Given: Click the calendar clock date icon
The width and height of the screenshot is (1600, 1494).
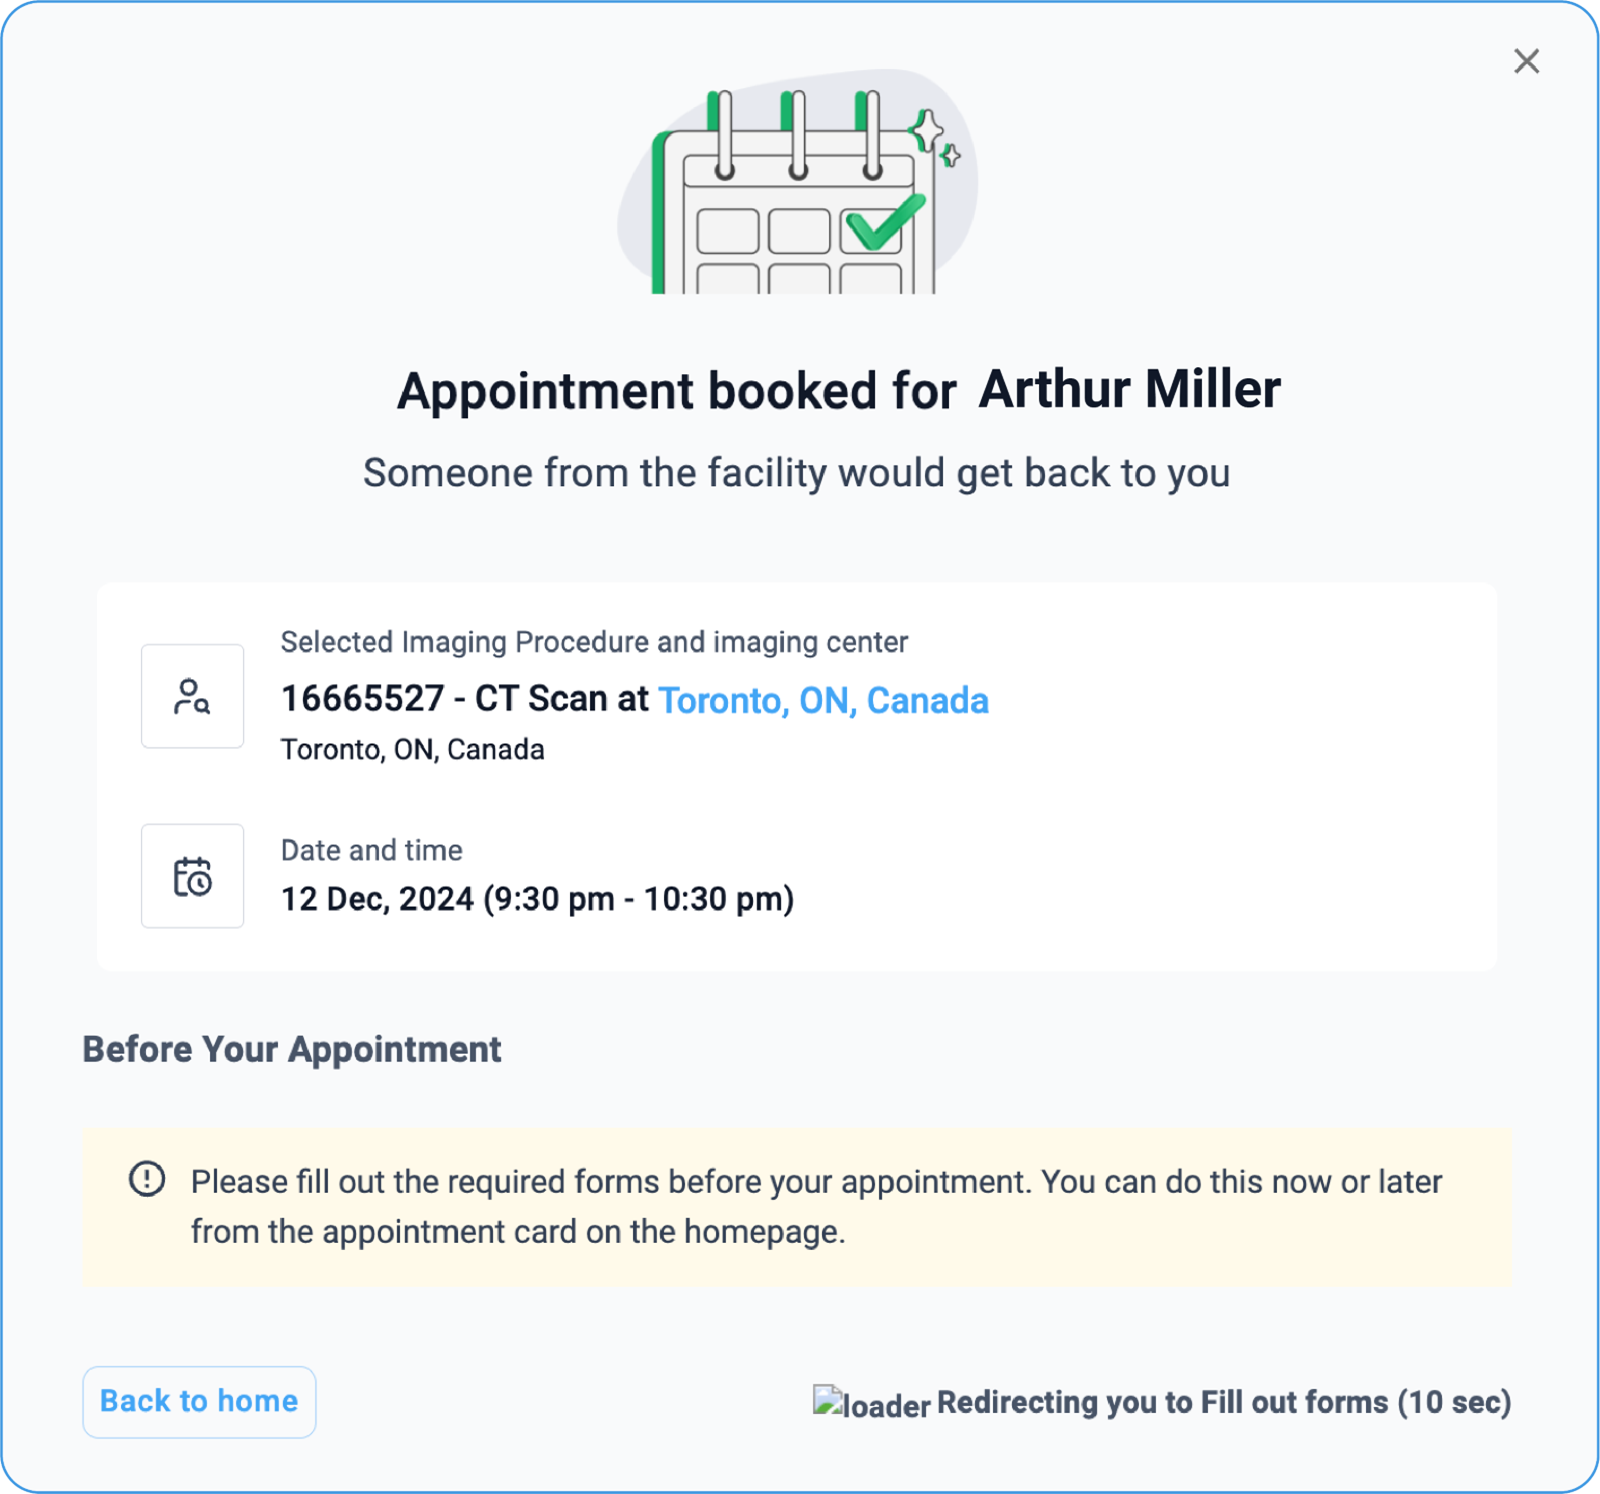Looking at the screenshot, I should coord(192,876).
